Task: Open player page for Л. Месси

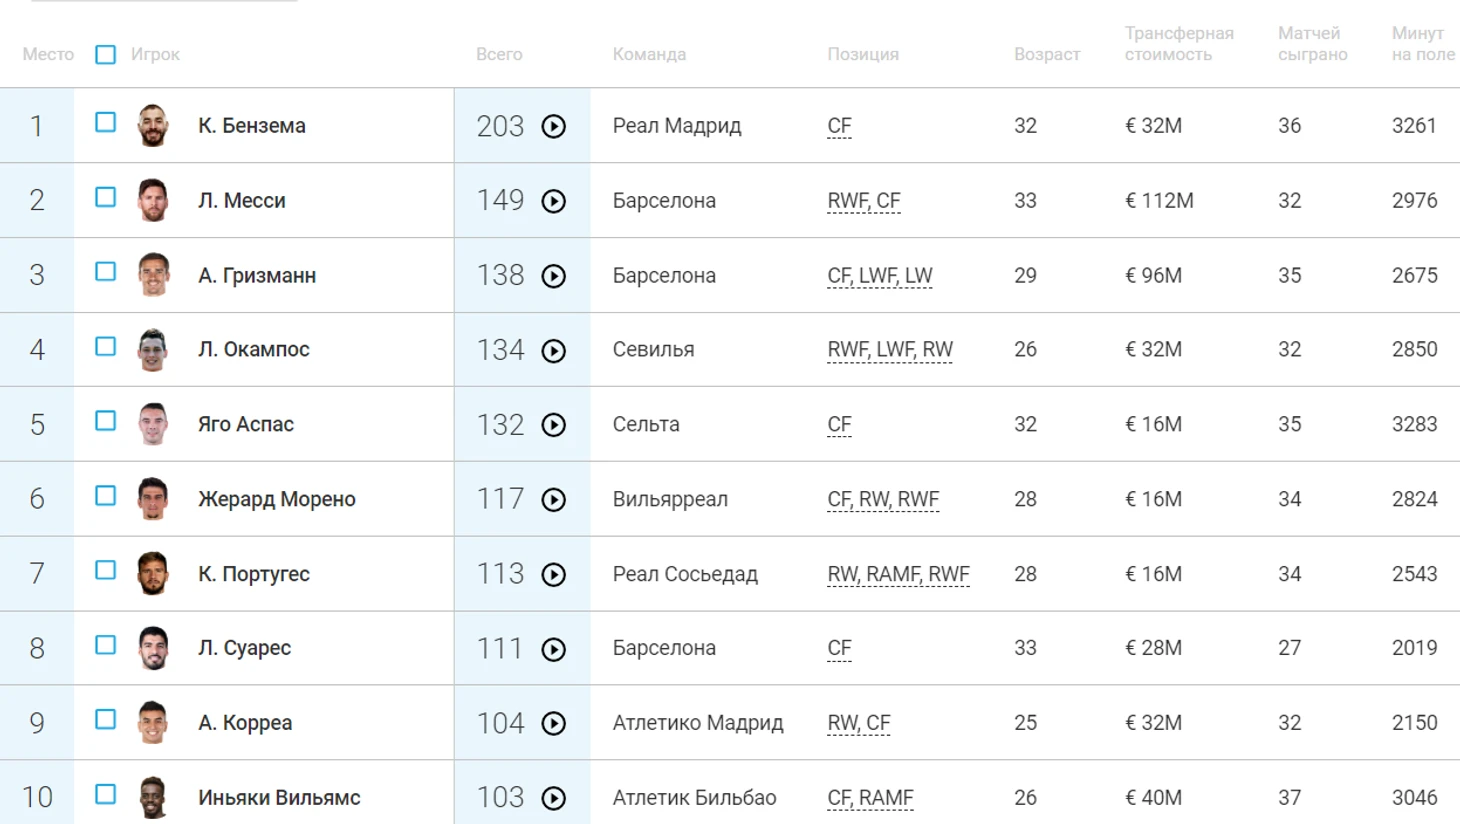Action: [x=242, y=201]
